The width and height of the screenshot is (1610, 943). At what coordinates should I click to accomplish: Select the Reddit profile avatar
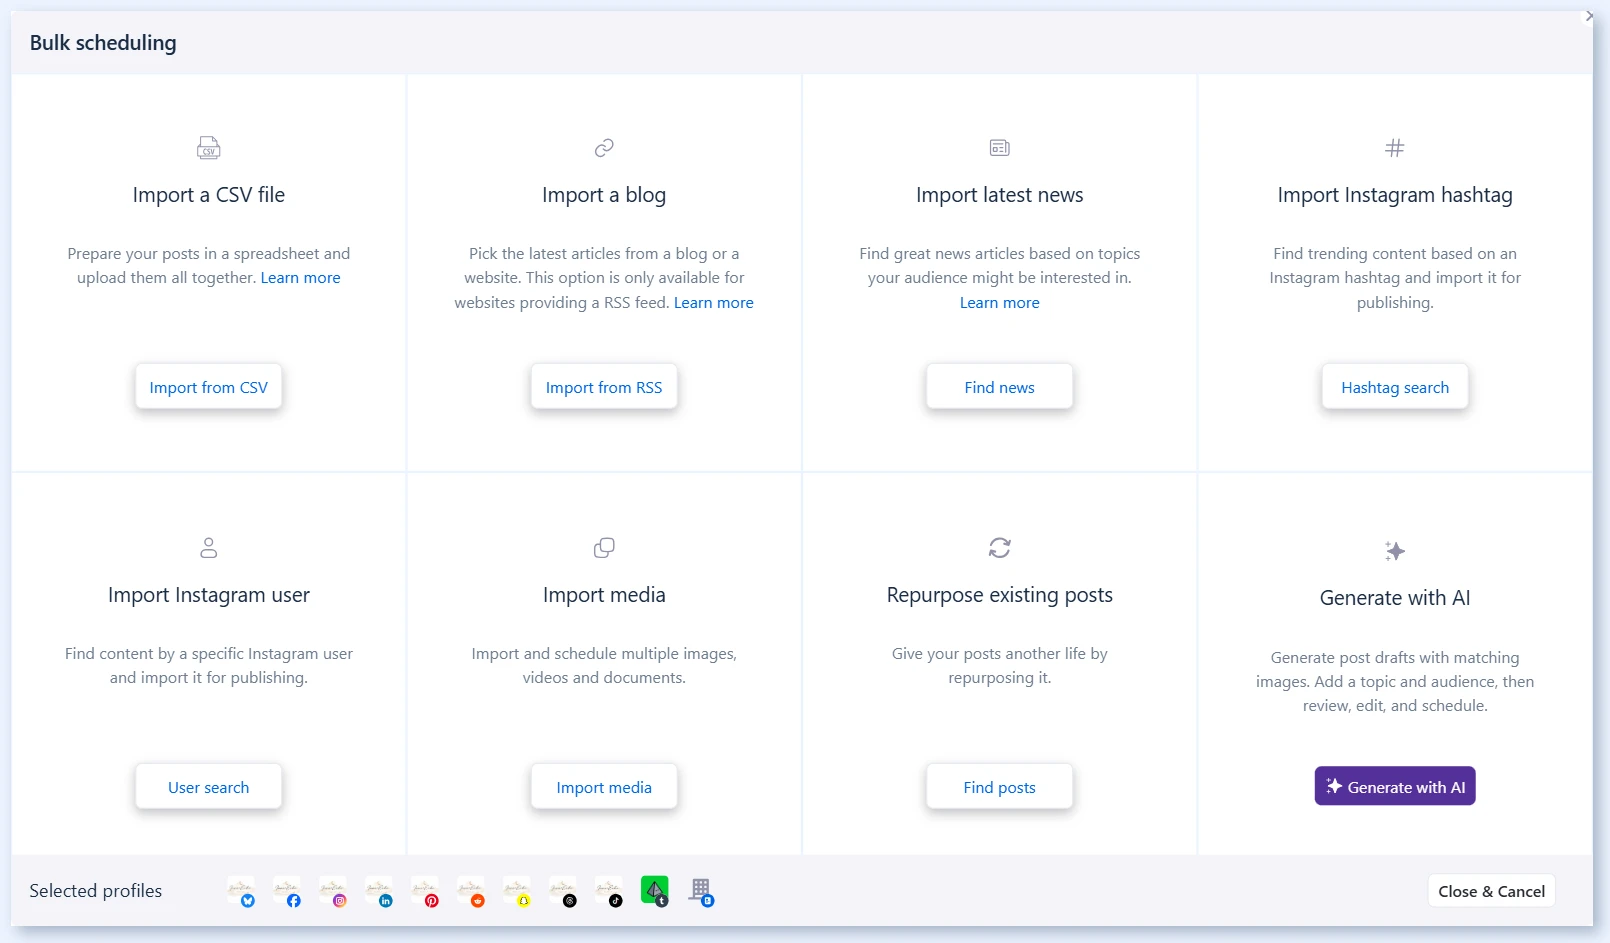[471, 890]
